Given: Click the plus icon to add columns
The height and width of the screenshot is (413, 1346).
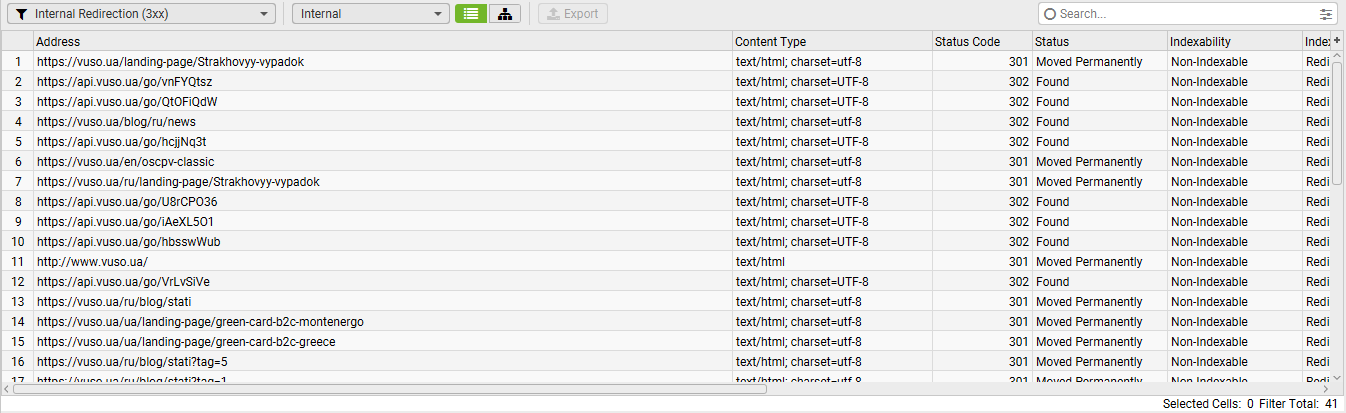Looking at the screenshot, I should [x=1338, y=40].
